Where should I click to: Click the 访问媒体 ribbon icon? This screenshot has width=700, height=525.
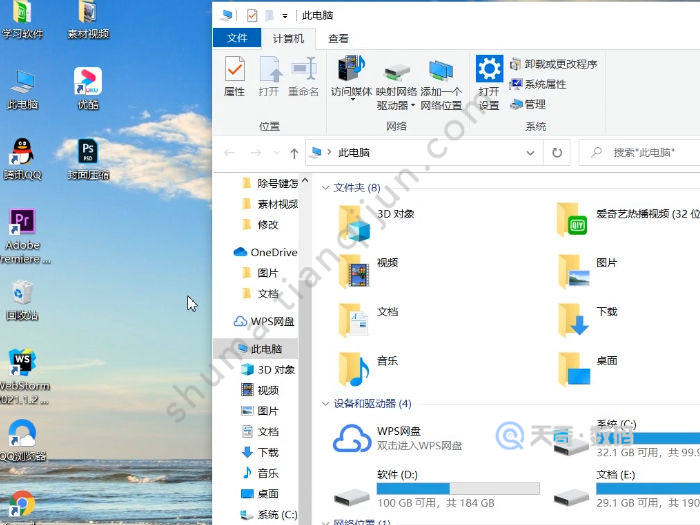[351, 69]
